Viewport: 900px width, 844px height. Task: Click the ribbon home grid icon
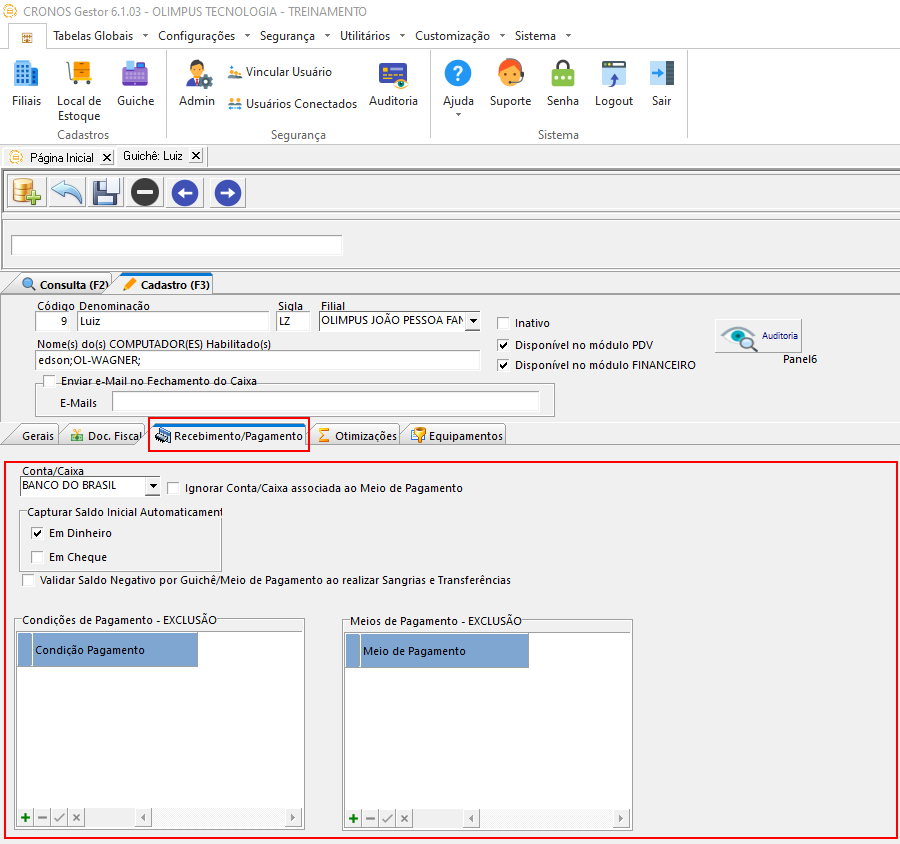coord(27,38)
